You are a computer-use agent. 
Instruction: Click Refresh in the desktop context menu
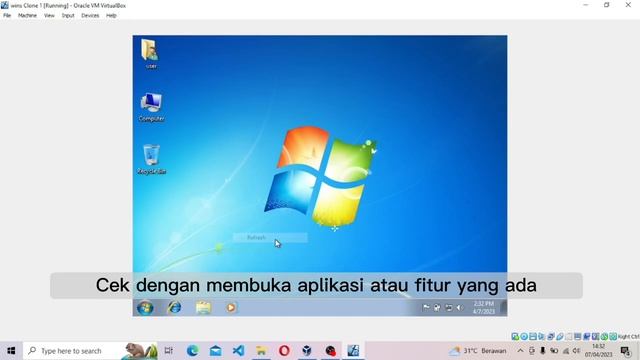(270, 237)
